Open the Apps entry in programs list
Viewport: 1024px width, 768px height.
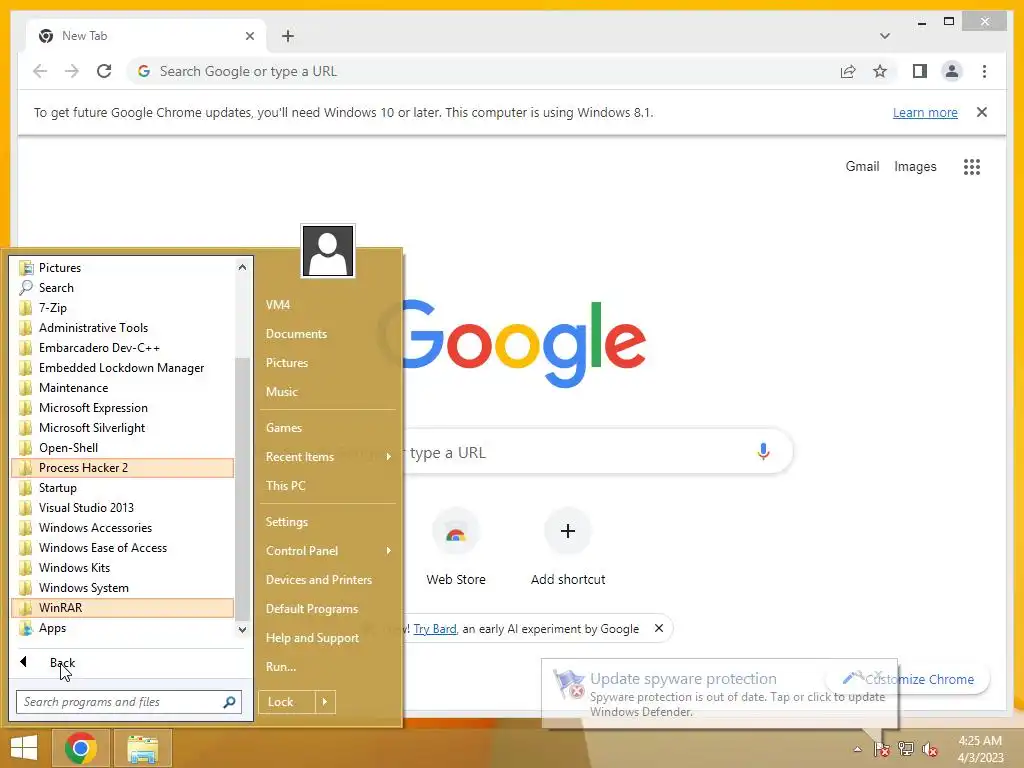coord(123,628)
